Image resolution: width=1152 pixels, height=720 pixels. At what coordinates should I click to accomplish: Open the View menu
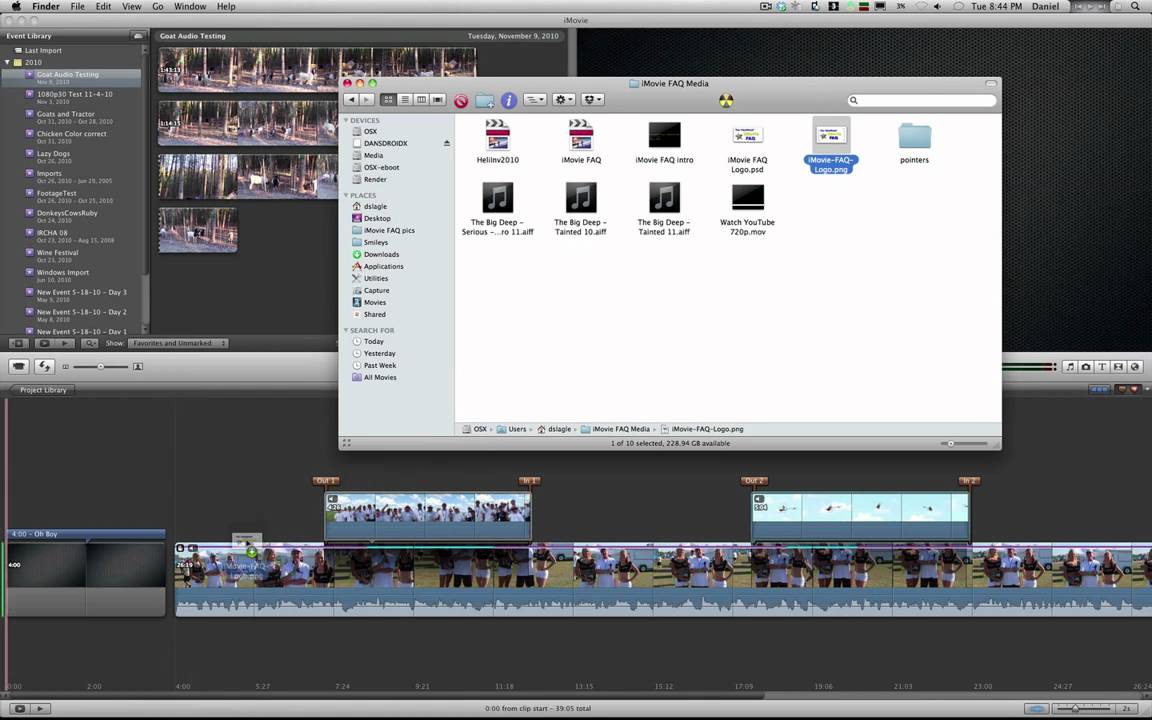[132, 6]
